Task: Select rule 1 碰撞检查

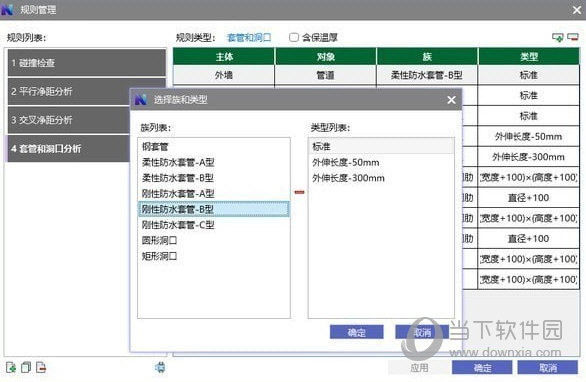Action: coord(87,63)
